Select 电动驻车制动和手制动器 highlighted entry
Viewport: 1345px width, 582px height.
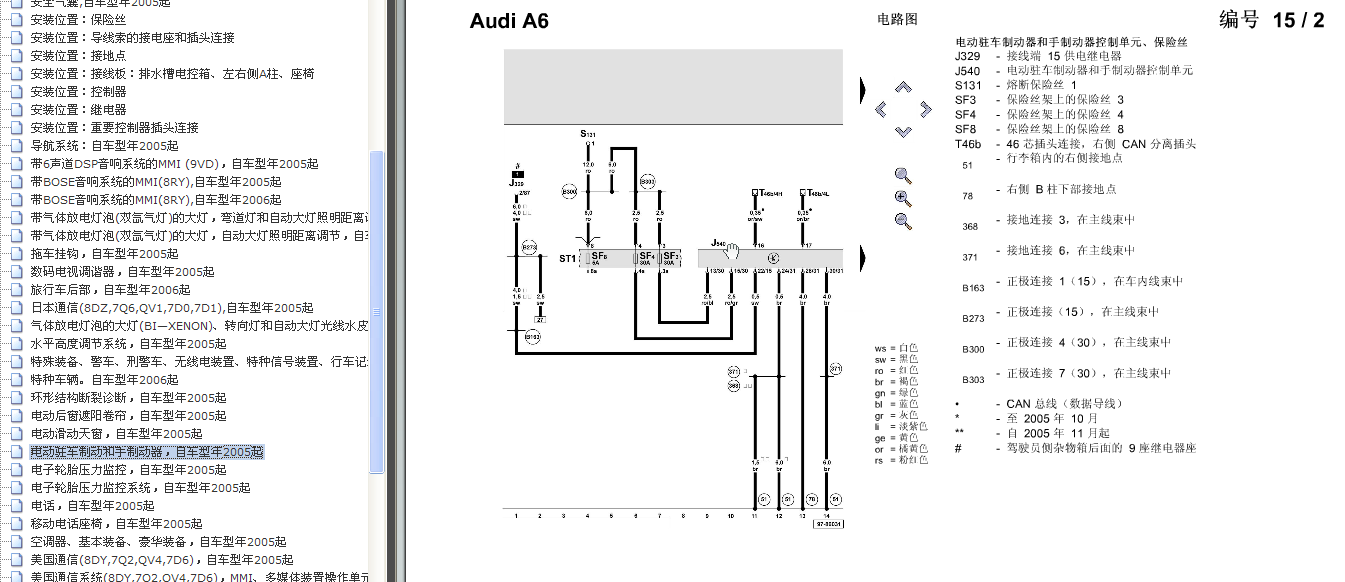point(147,451)
